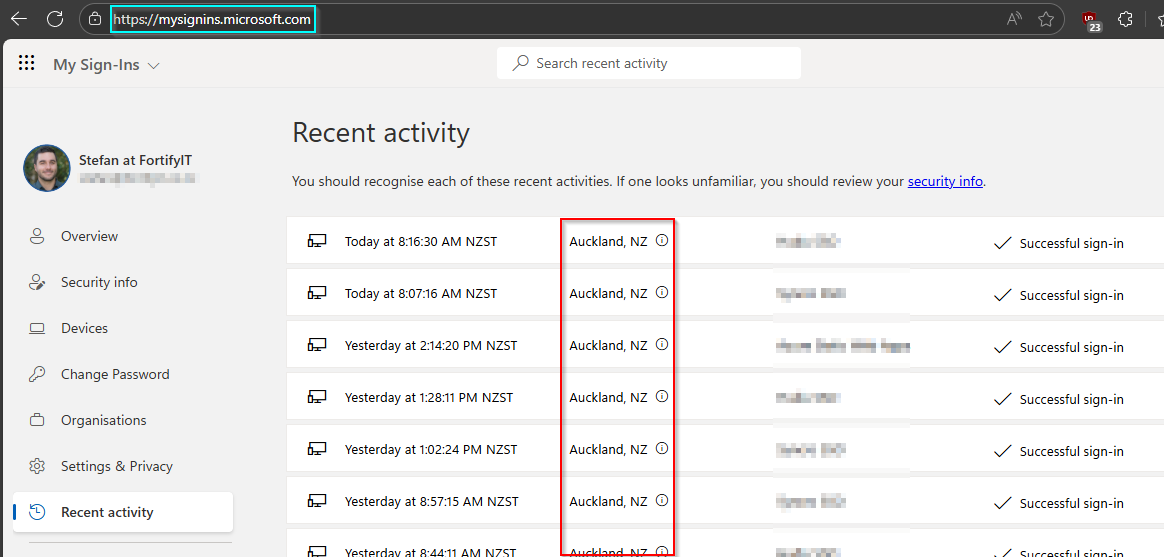Viewport: 1164px width, 557px height.
Task: Click the Recent activity page heading
Action: [381, 133]
